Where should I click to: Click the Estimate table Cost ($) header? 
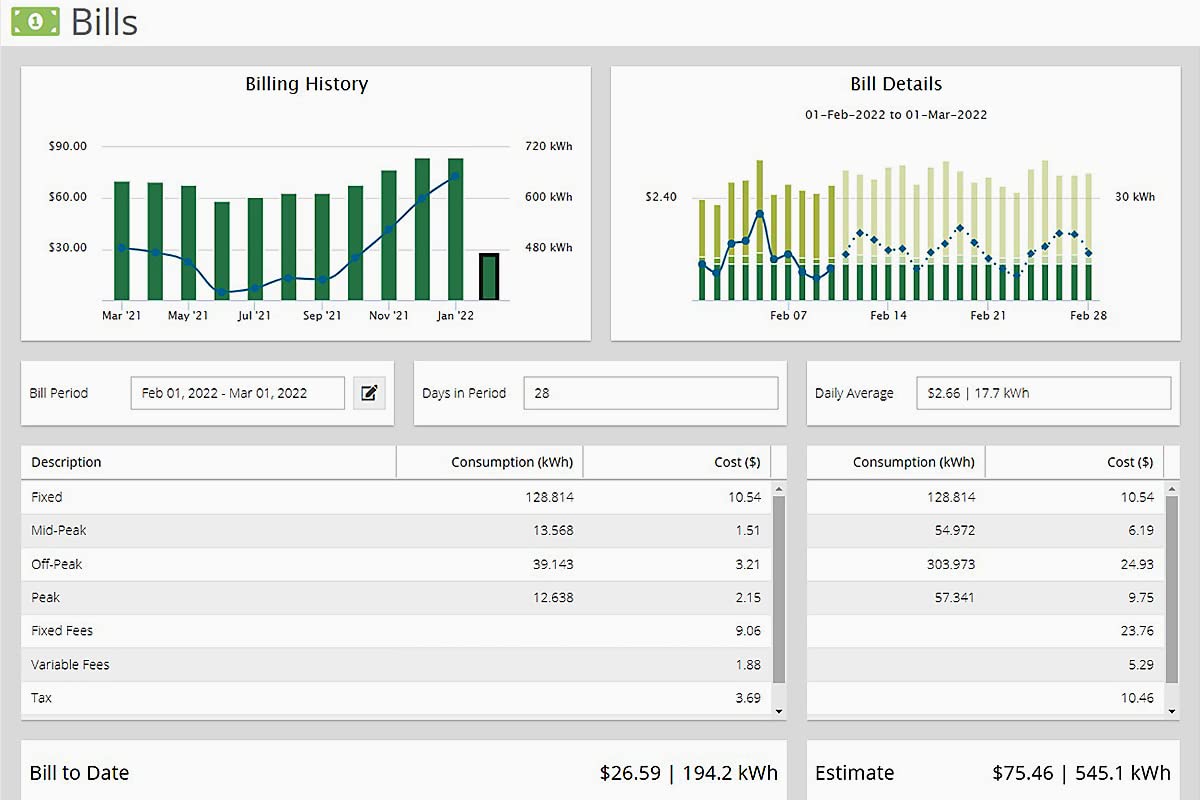(1074, 462)
